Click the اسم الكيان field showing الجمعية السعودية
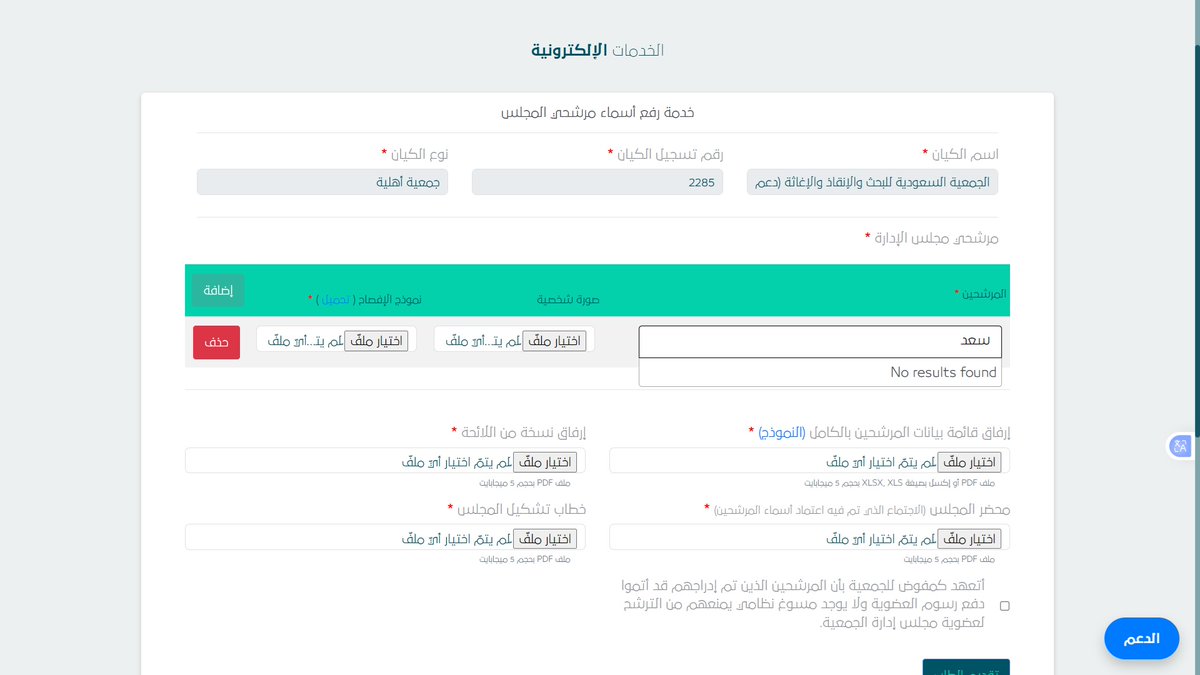1200x675 pixels. tap(871, 182)
